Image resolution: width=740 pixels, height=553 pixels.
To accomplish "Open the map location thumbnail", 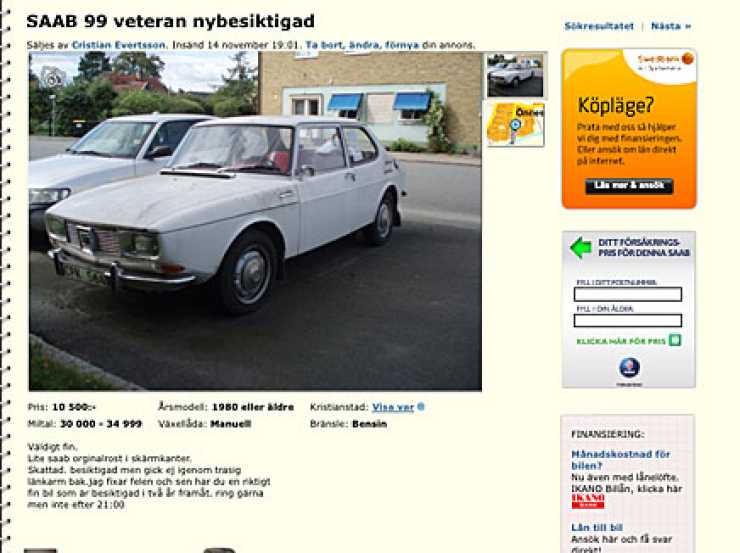I will pos(515,125).
